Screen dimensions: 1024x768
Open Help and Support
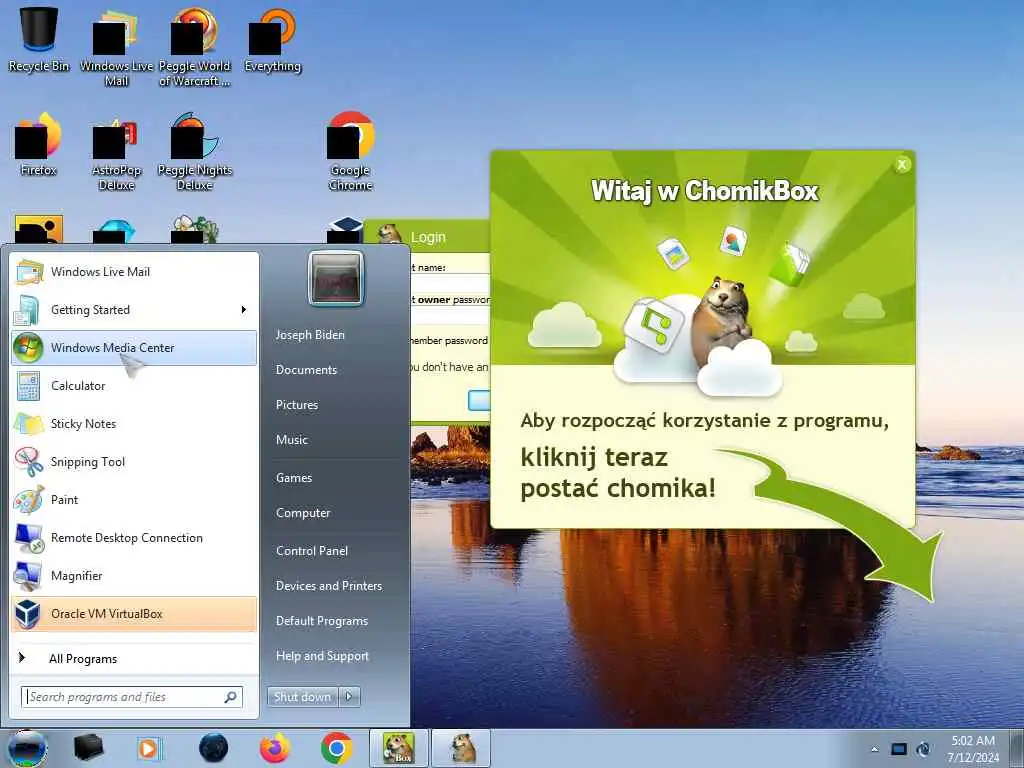coord(323,656)
